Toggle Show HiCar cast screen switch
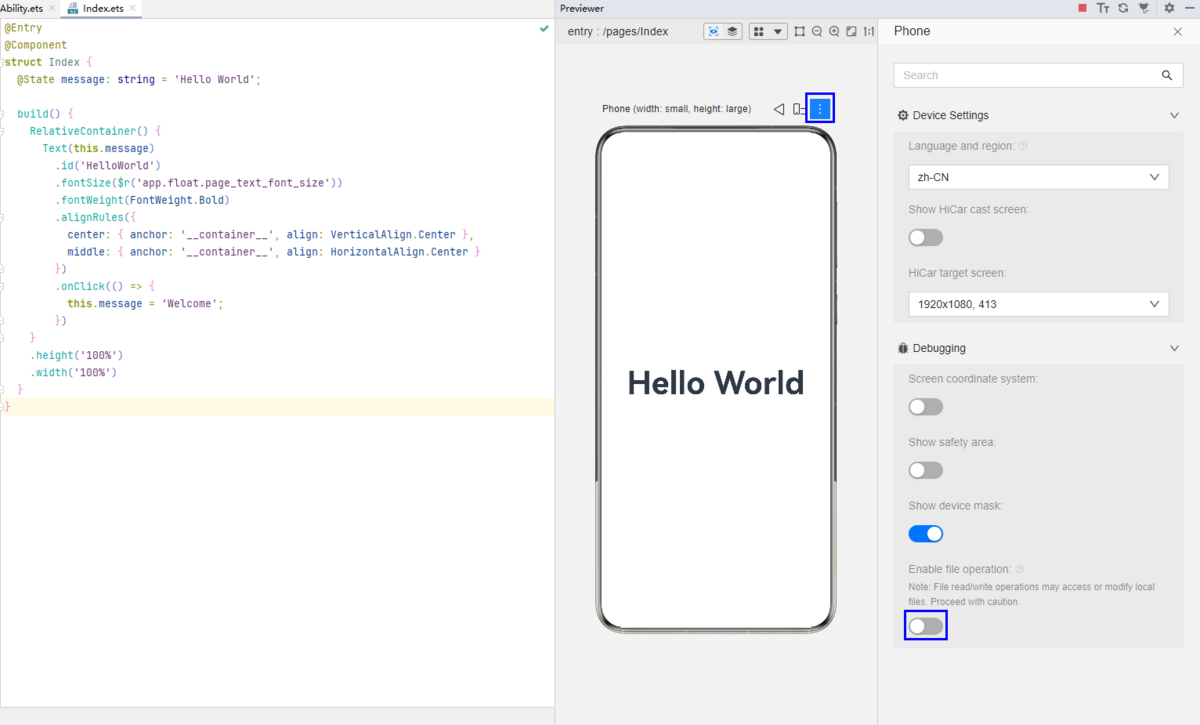The image size is (1200, 725). (x=925, y=237)
